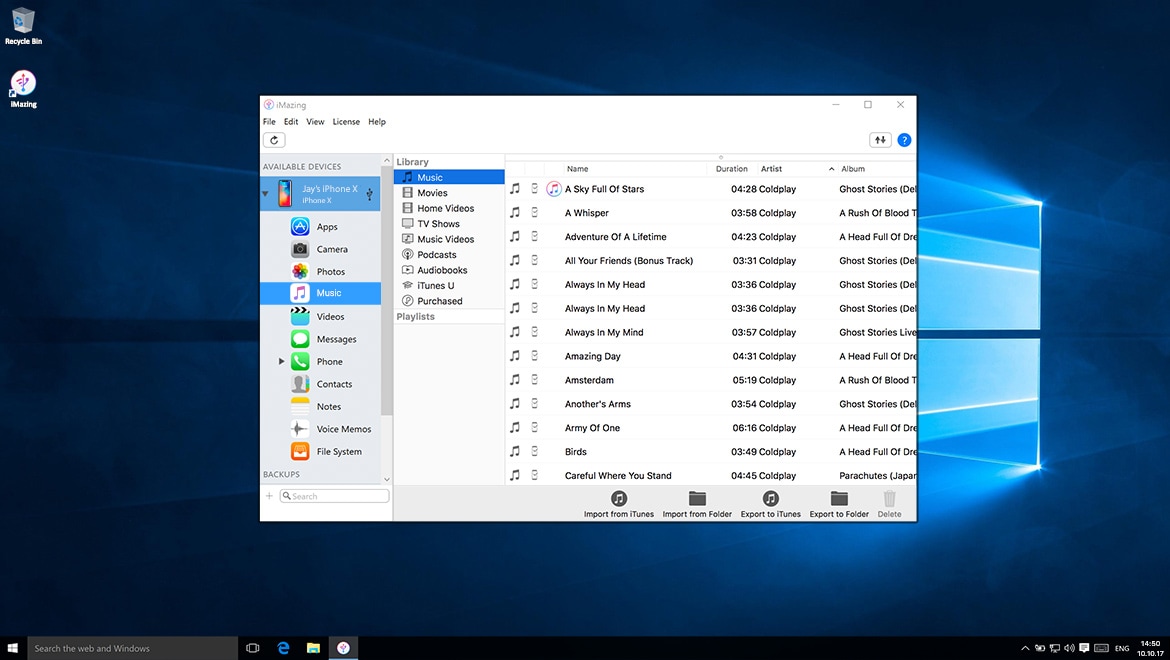Select the iMazing icon in the taskbar

tap(343, 648)
